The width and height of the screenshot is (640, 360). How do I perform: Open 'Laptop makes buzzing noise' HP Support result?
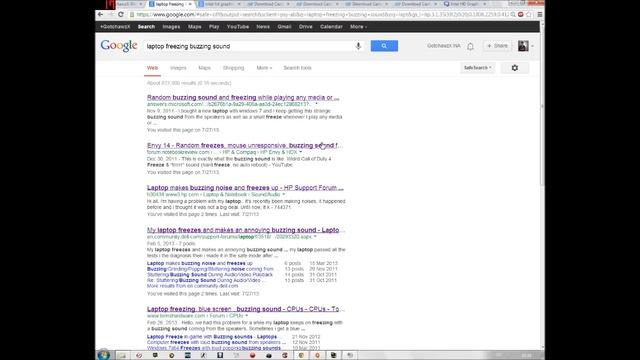245,188
